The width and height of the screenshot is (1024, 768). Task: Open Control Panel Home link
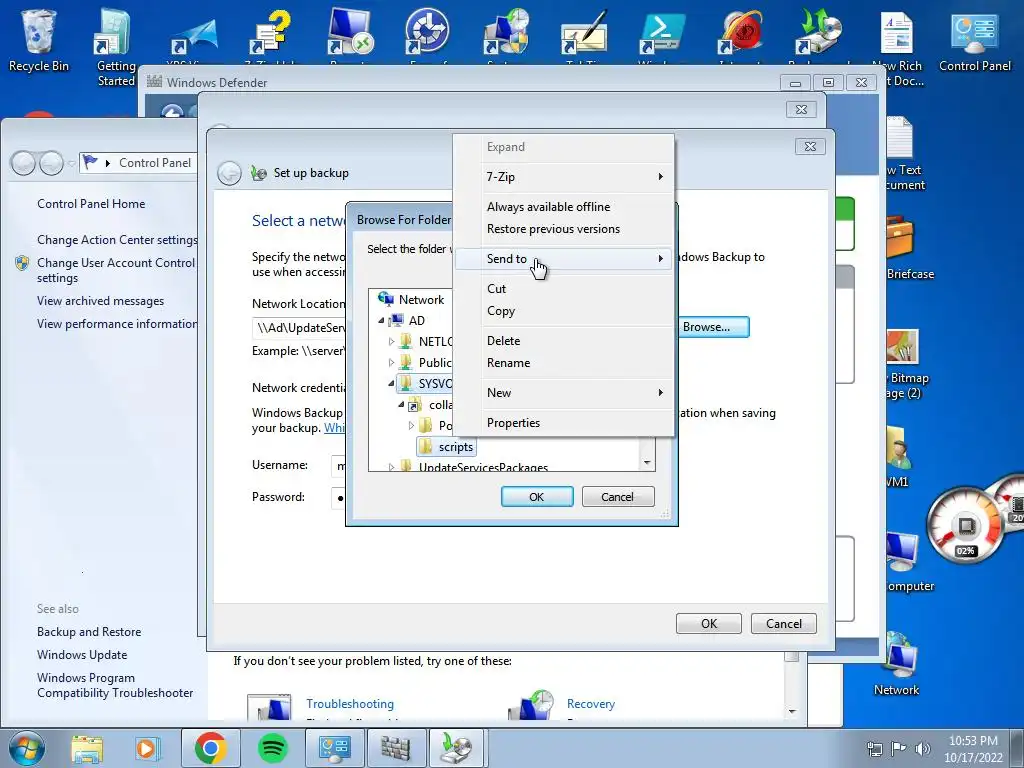(x=91, y=204)
